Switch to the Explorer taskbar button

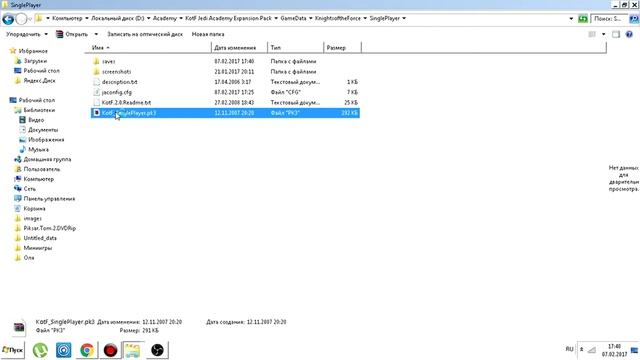(133, 350)
